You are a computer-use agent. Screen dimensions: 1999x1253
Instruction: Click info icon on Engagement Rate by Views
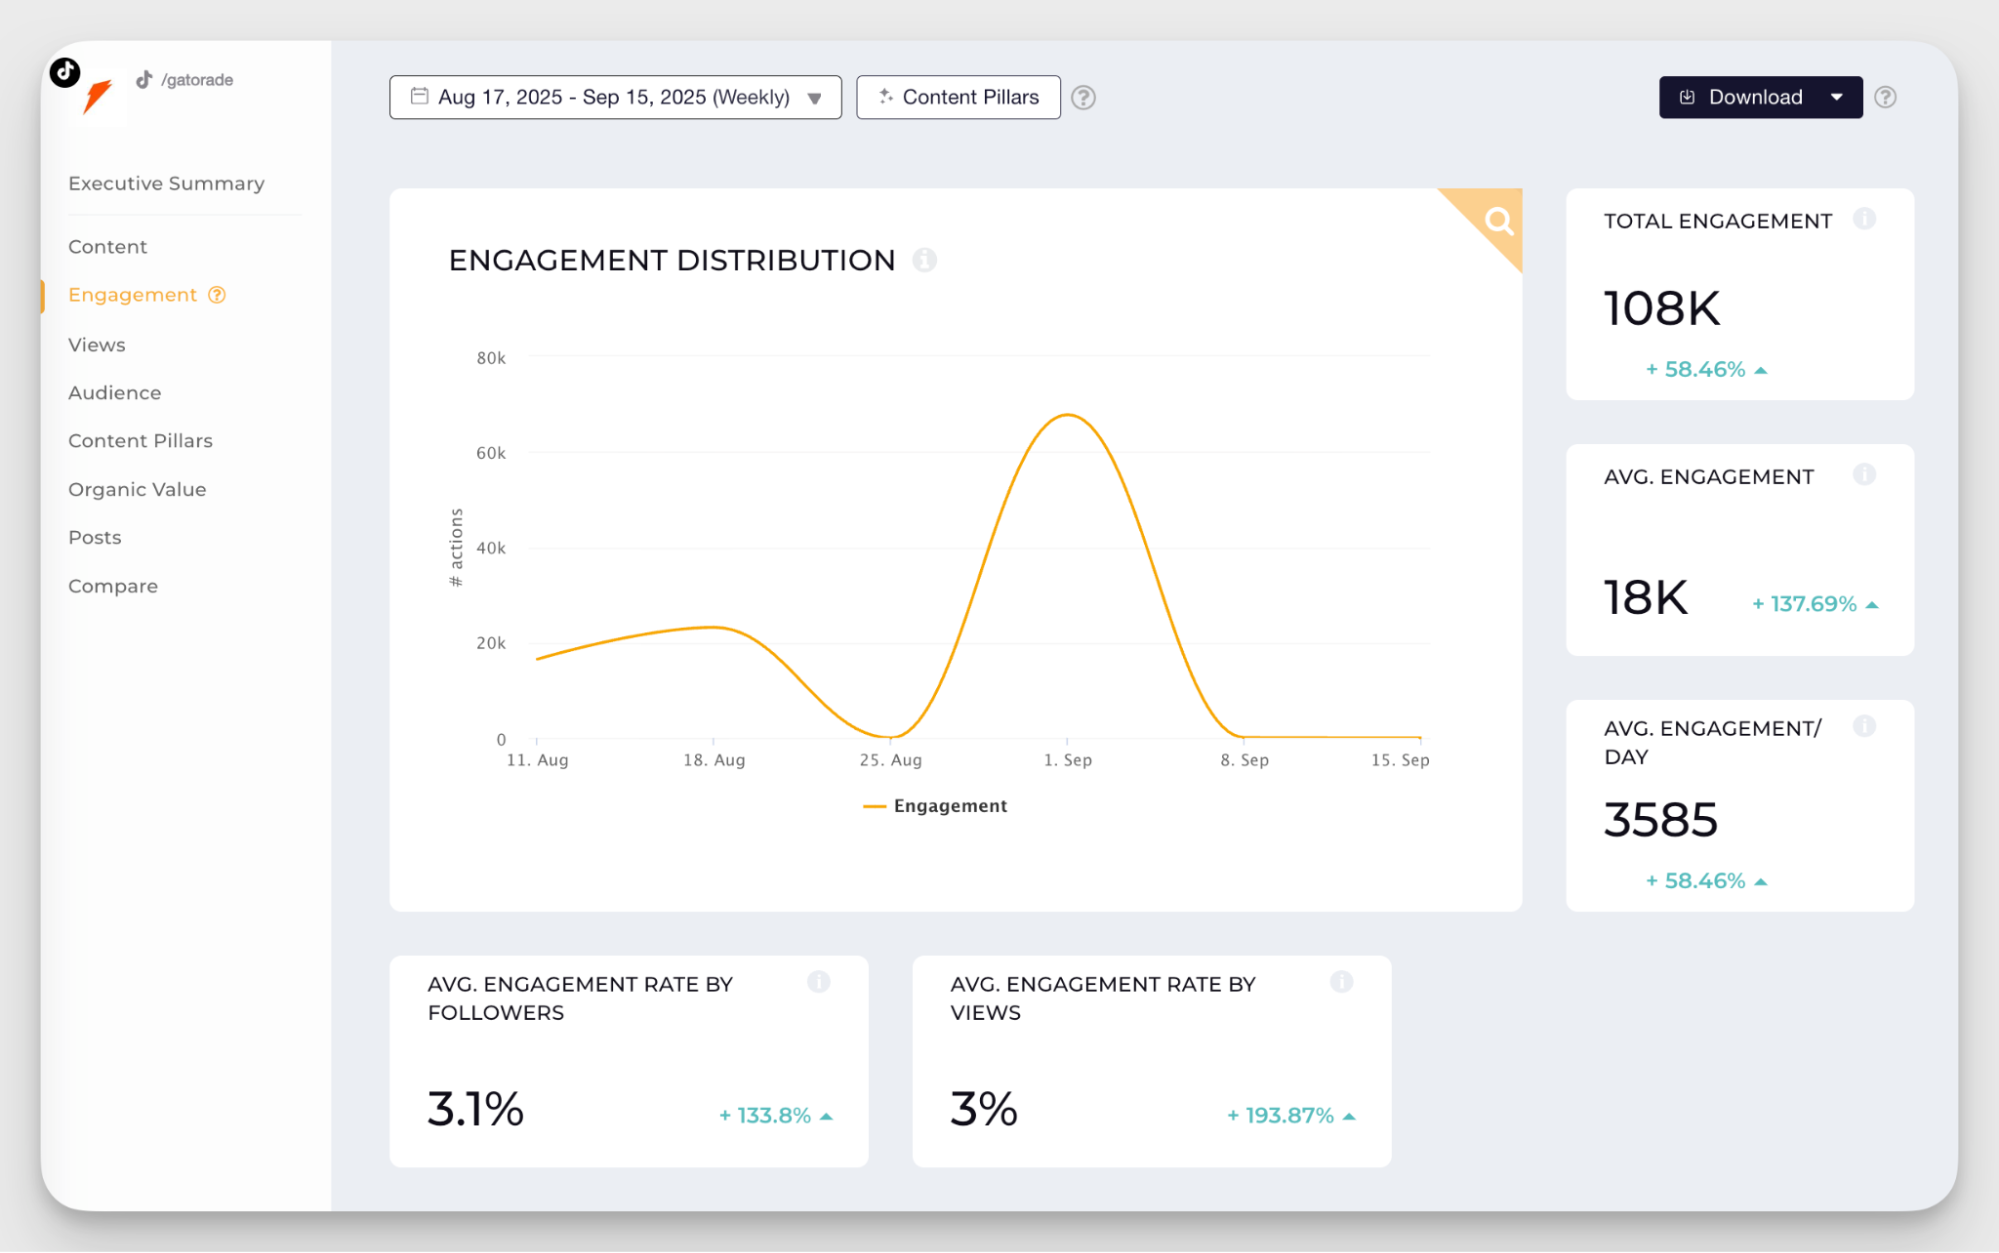1341,982
